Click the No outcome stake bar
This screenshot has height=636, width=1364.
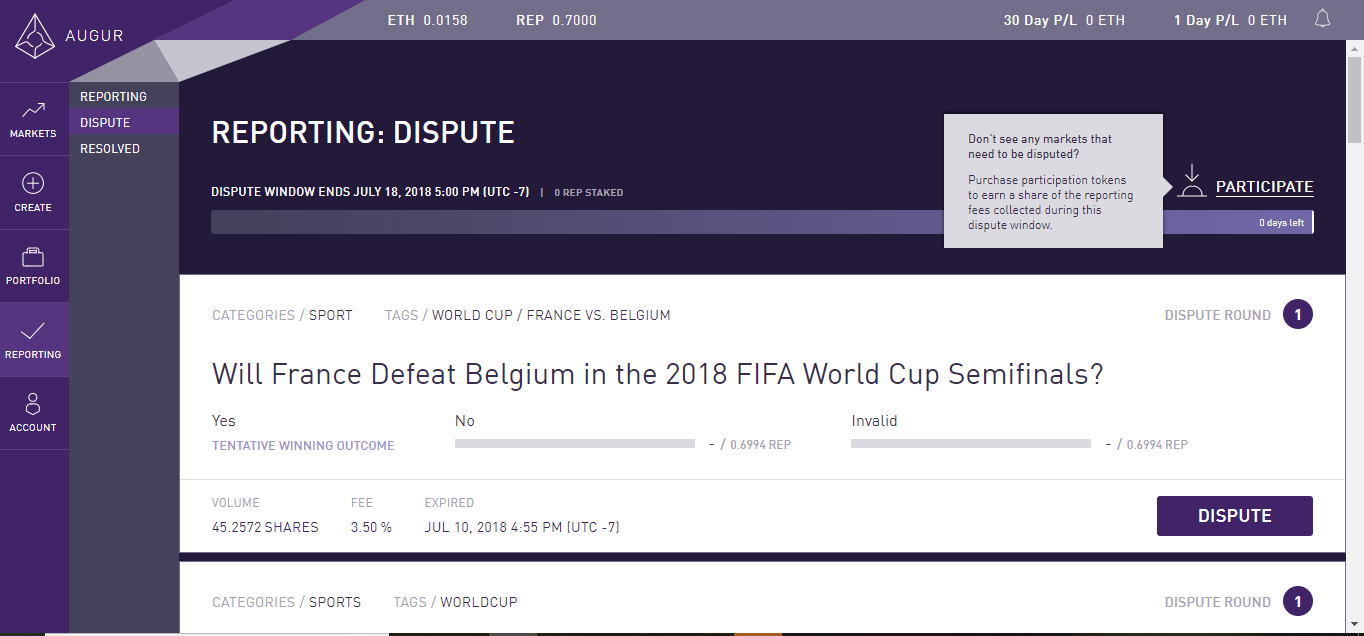click(x=574, y=443)
